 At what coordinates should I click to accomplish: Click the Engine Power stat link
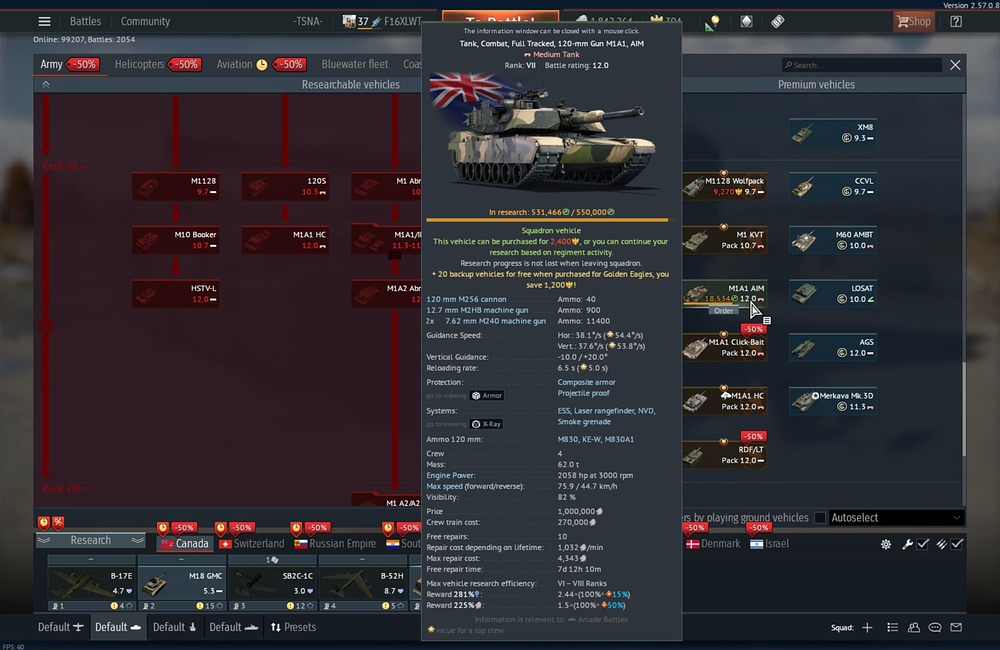(450, 475)
